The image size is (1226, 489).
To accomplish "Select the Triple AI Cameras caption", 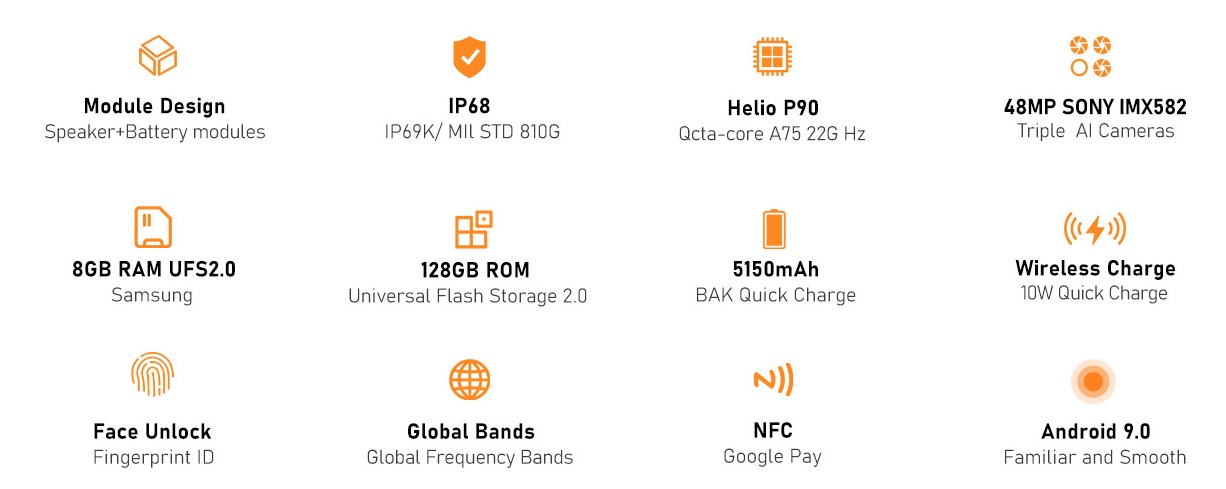I will tap(1095, 131).
